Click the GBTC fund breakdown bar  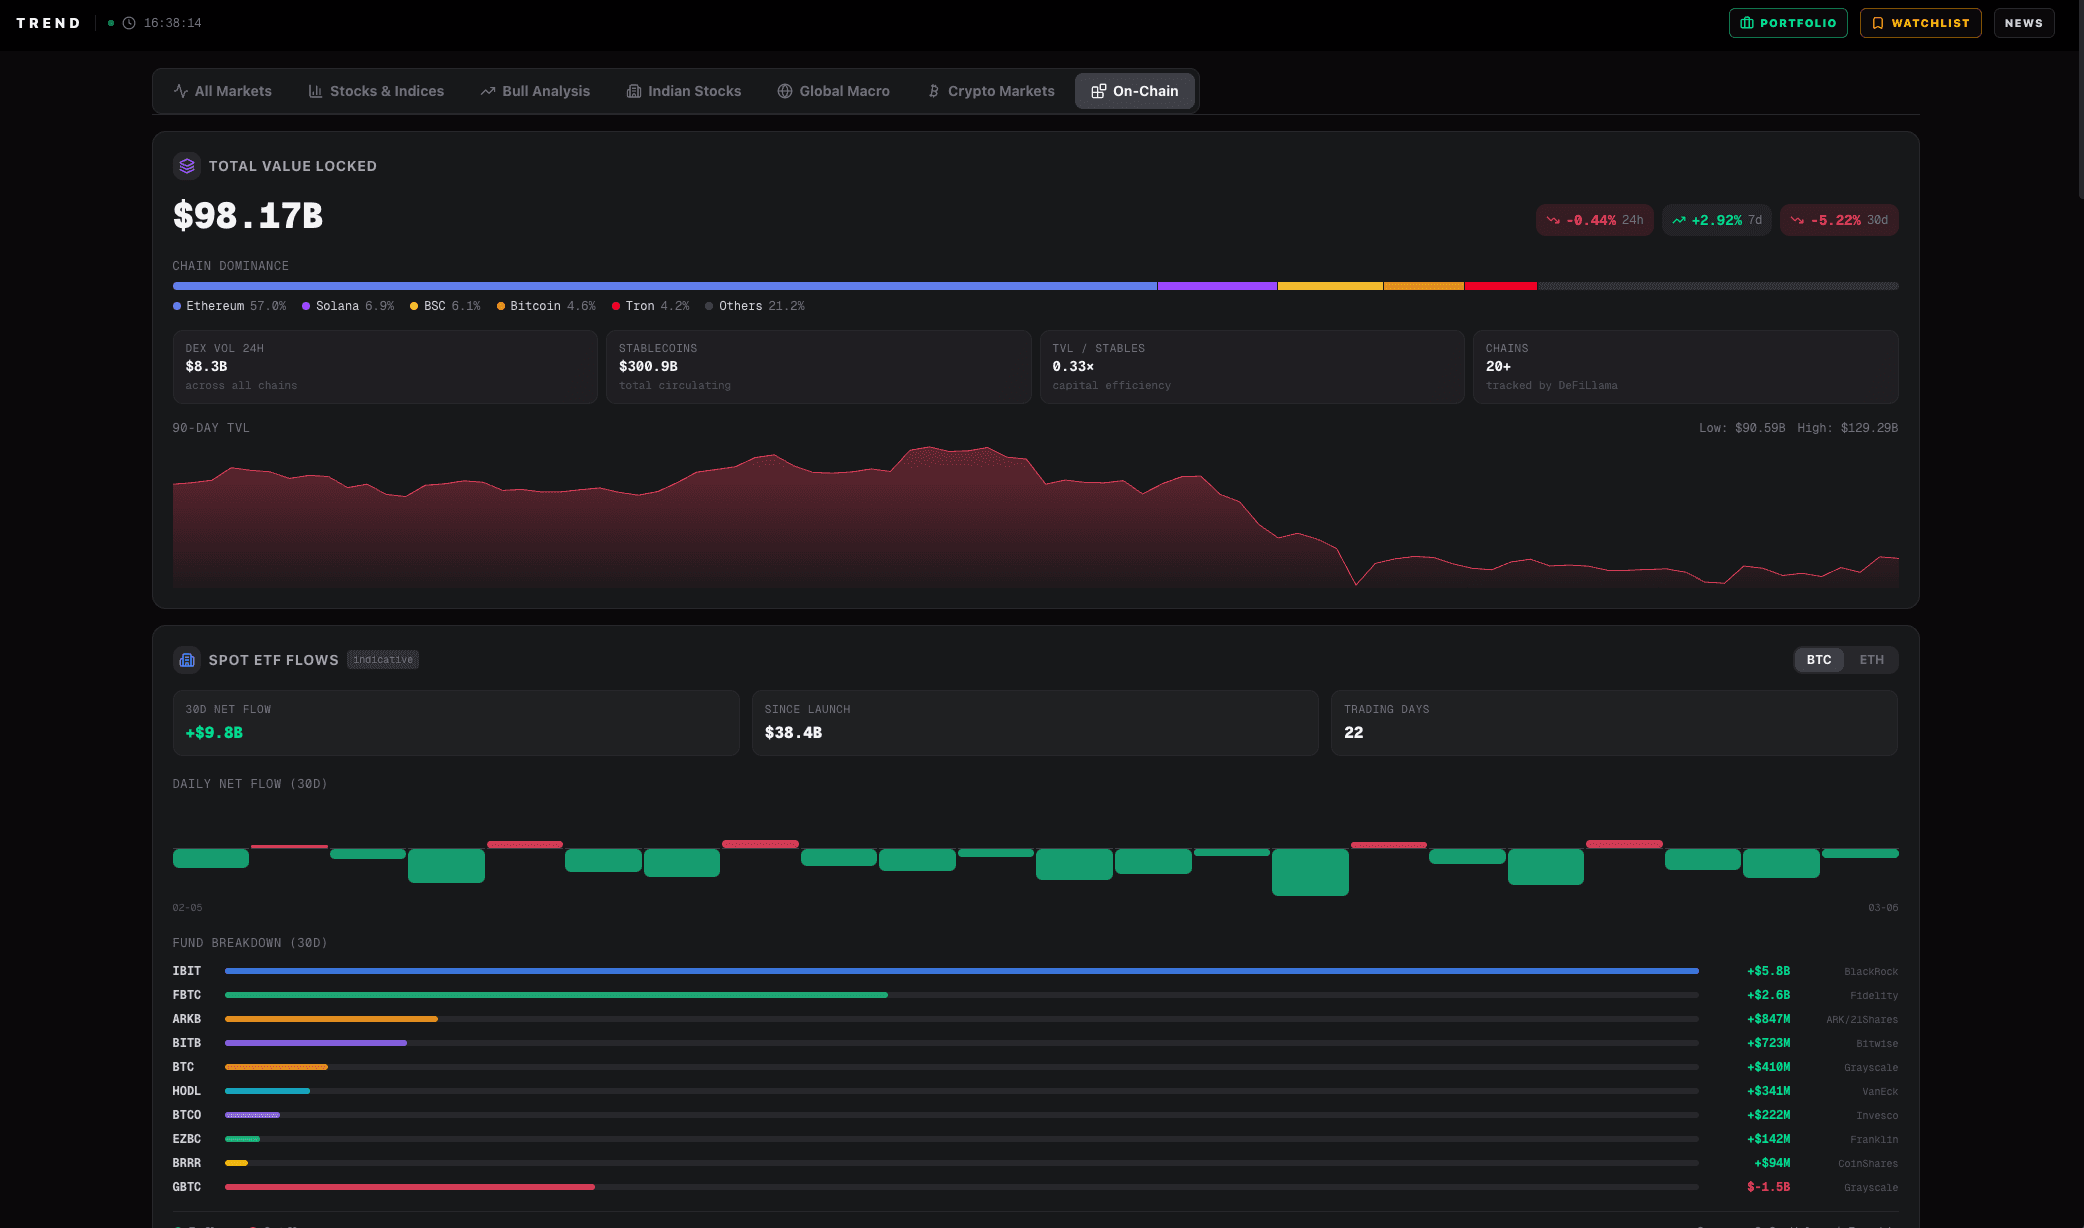pos(410,1187)
